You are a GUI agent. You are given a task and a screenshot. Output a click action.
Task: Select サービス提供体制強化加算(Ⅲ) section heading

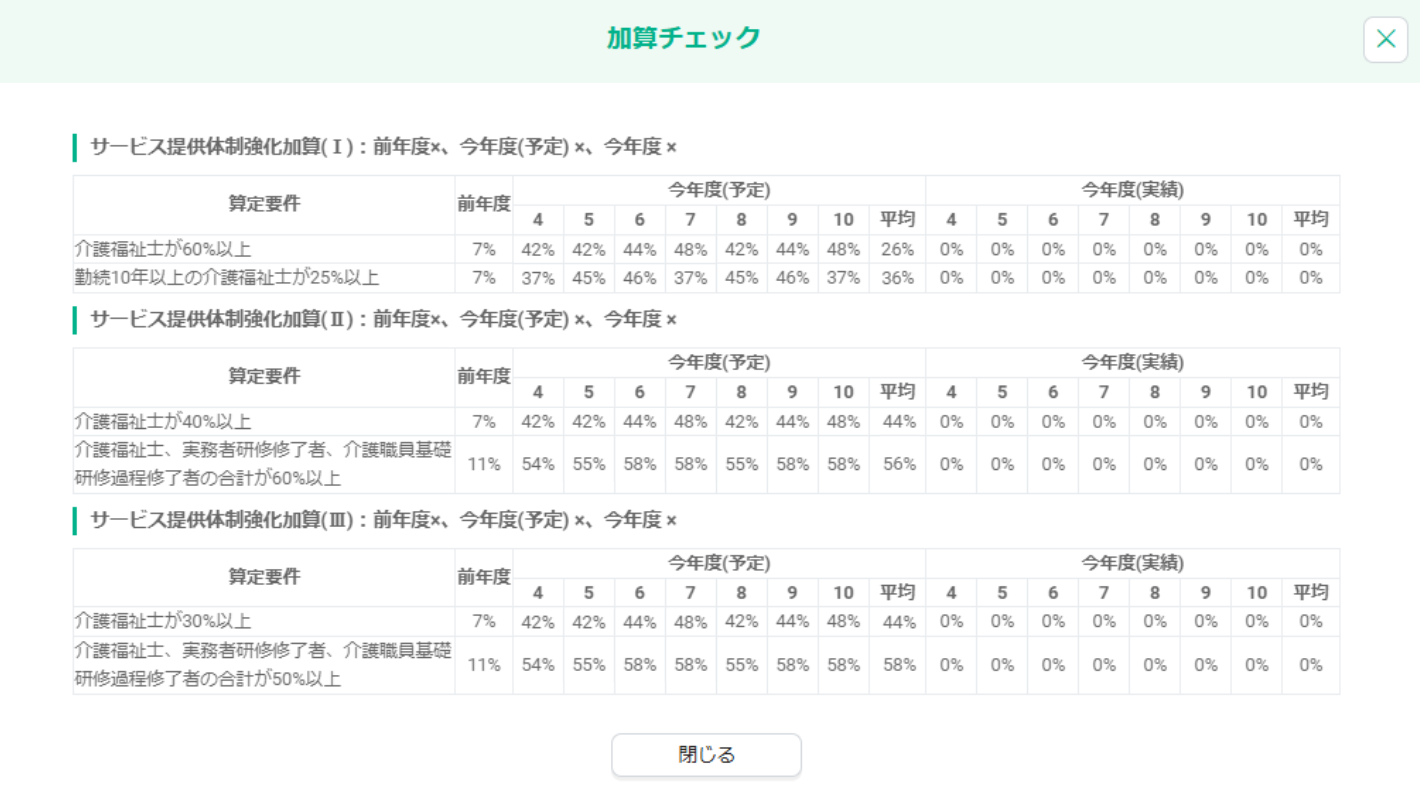pyautogui.click(x=383, y=520)
